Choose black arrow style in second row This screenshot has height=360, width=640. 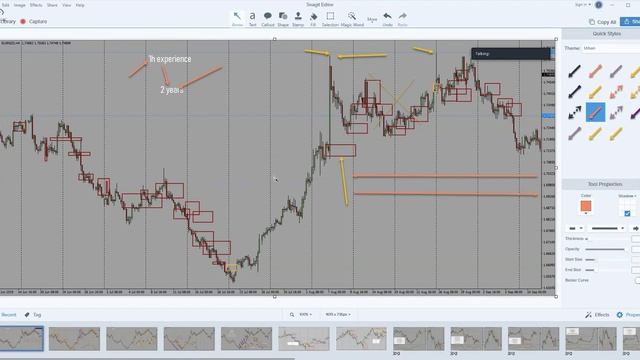[574, 91]
